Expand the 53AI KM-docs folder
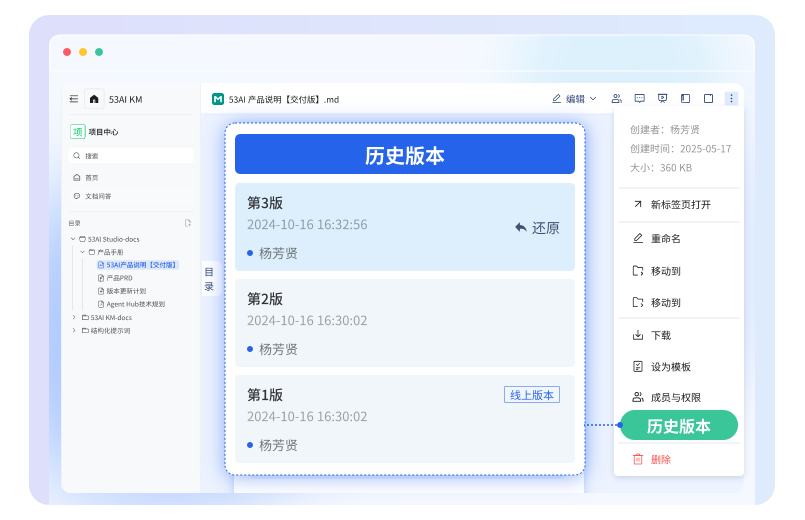805x520 pixels. coord(73,317)
